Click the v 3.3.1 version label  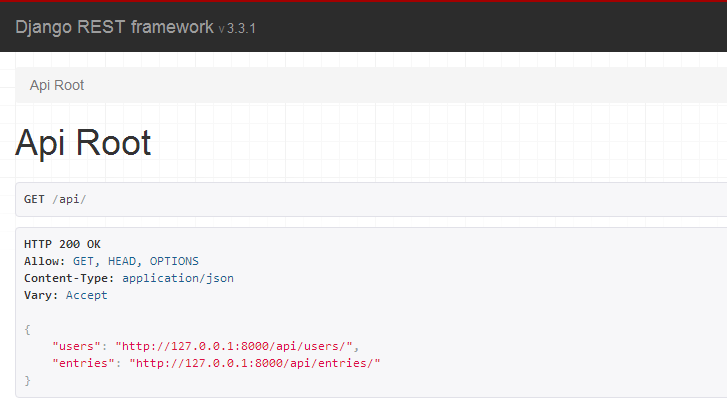237,29
